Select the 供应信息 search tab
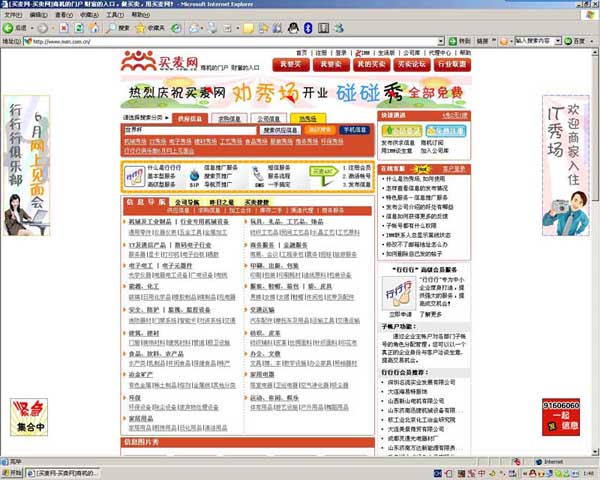Screen dimensions: 600x480 tap(190, 118)
